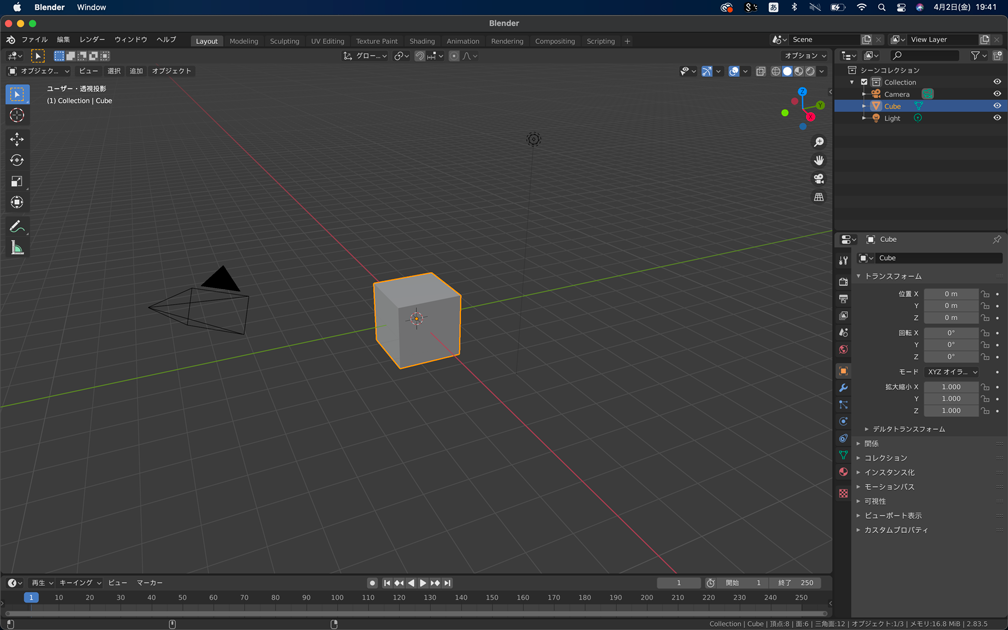Open the ファイル menu

[x=35, y=39]
